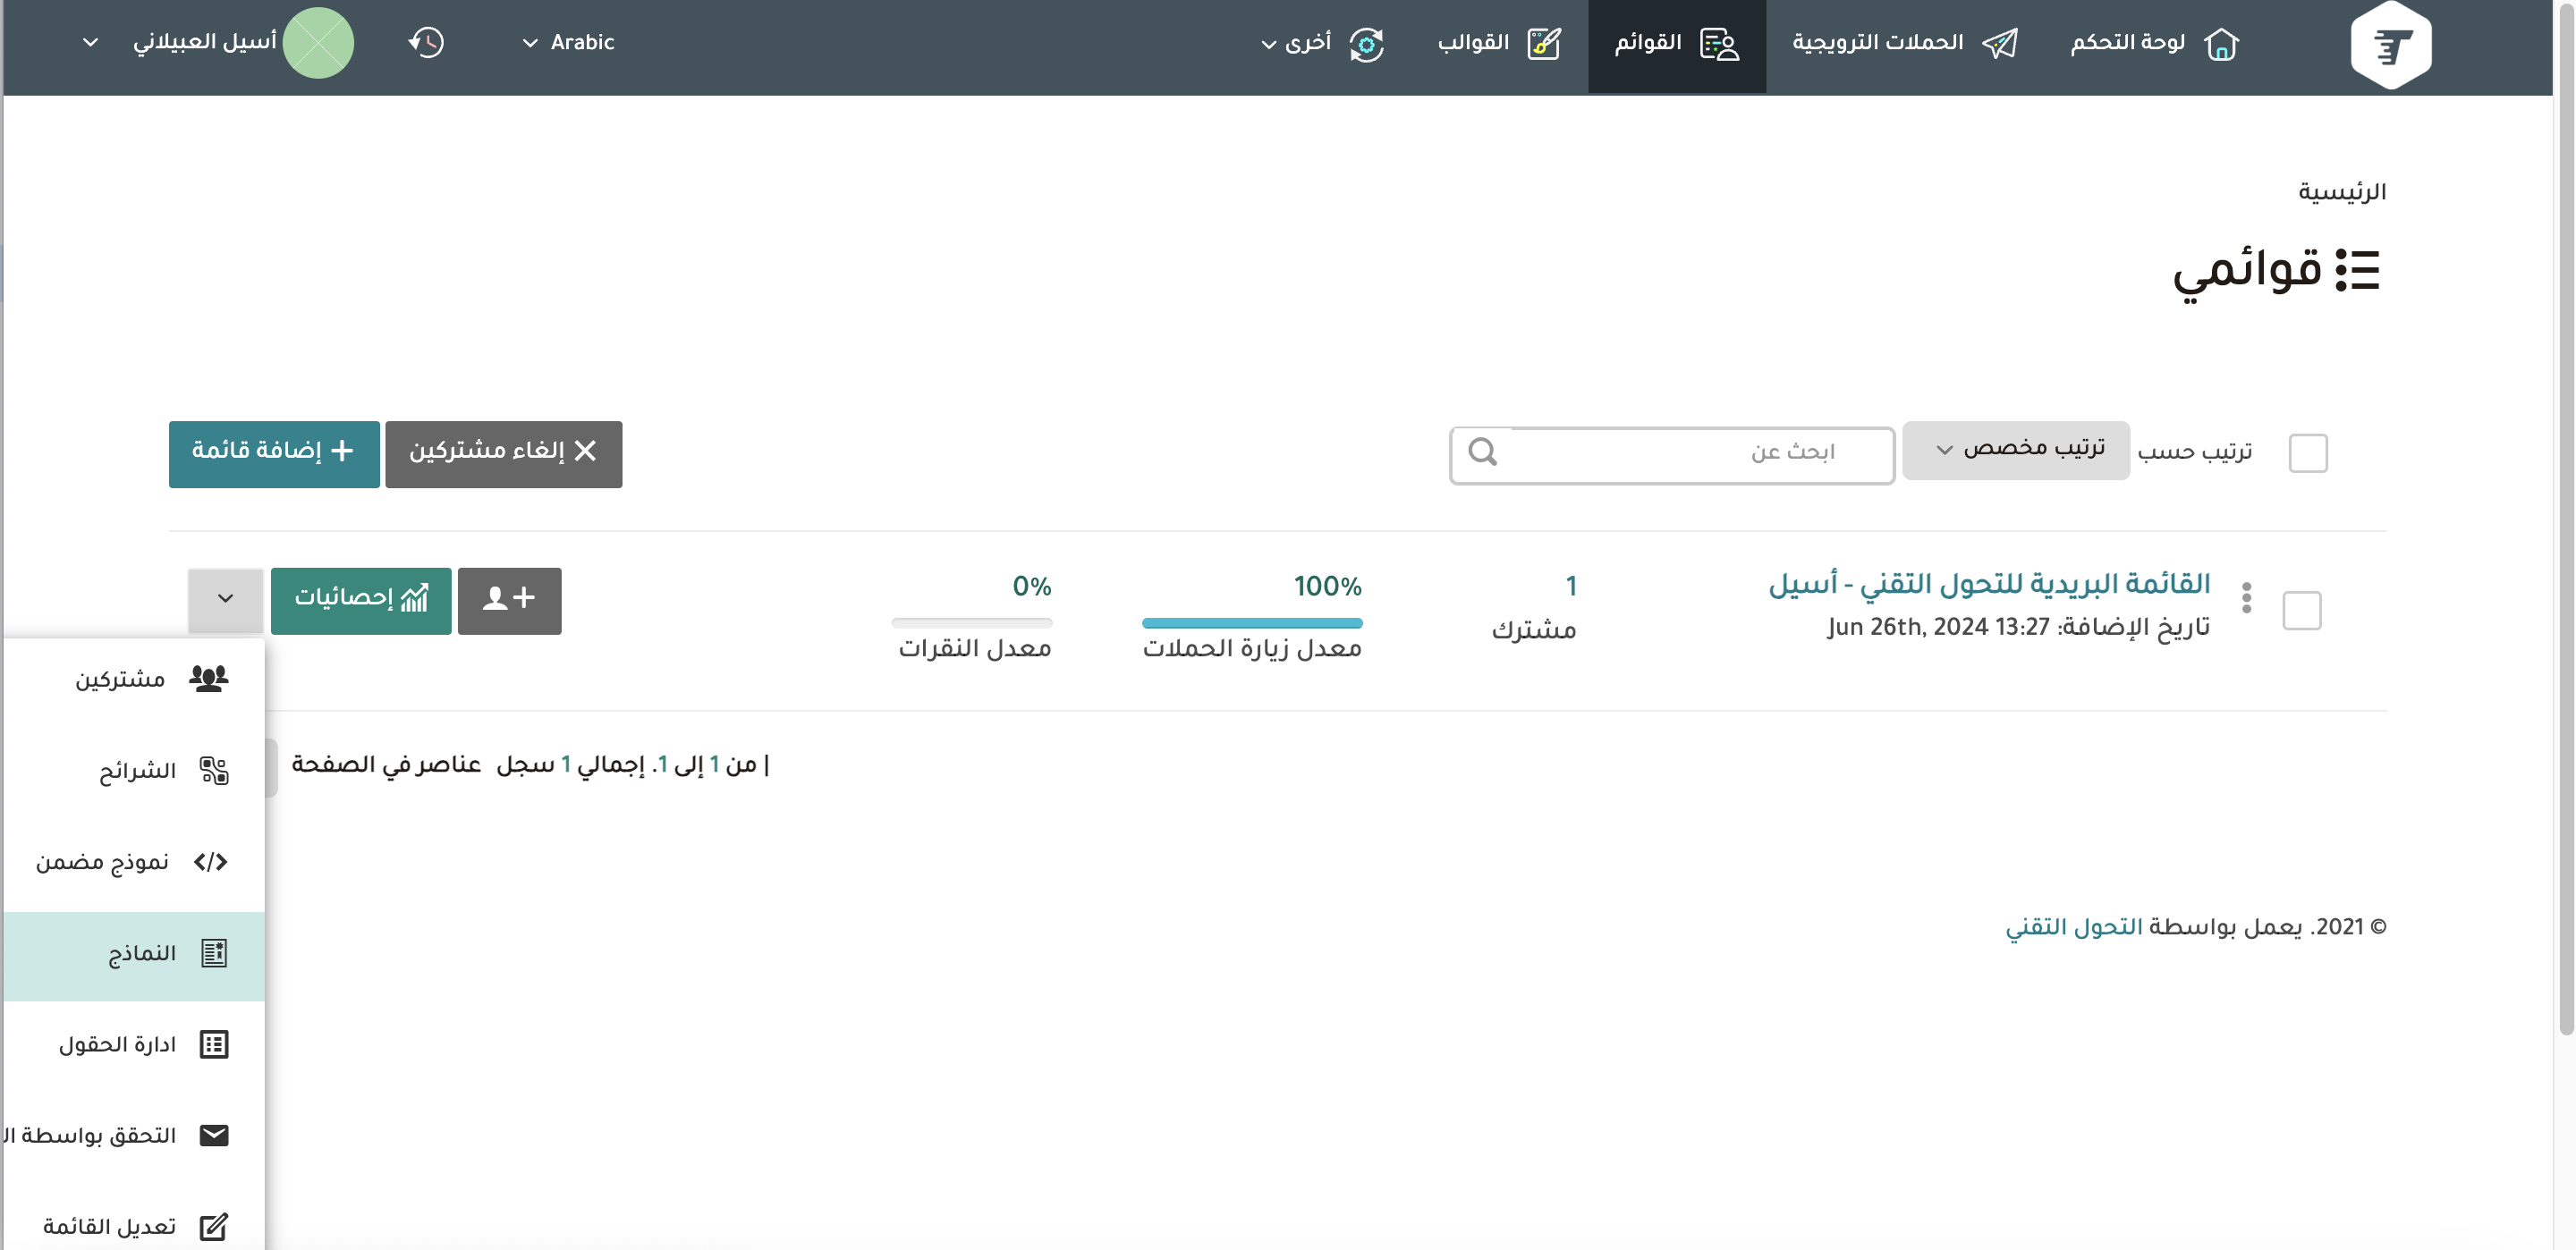
Task: Open القائمة البريدية للتحول التقني list link
Action: [1988, 584]
